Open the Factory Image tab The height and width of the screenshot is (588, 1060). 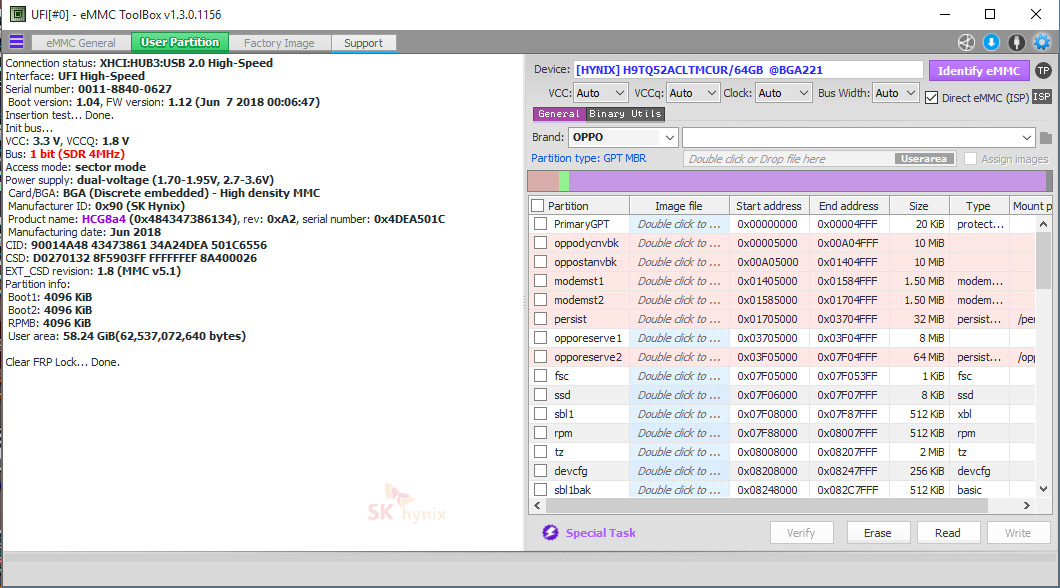click(x=279, y=43)
